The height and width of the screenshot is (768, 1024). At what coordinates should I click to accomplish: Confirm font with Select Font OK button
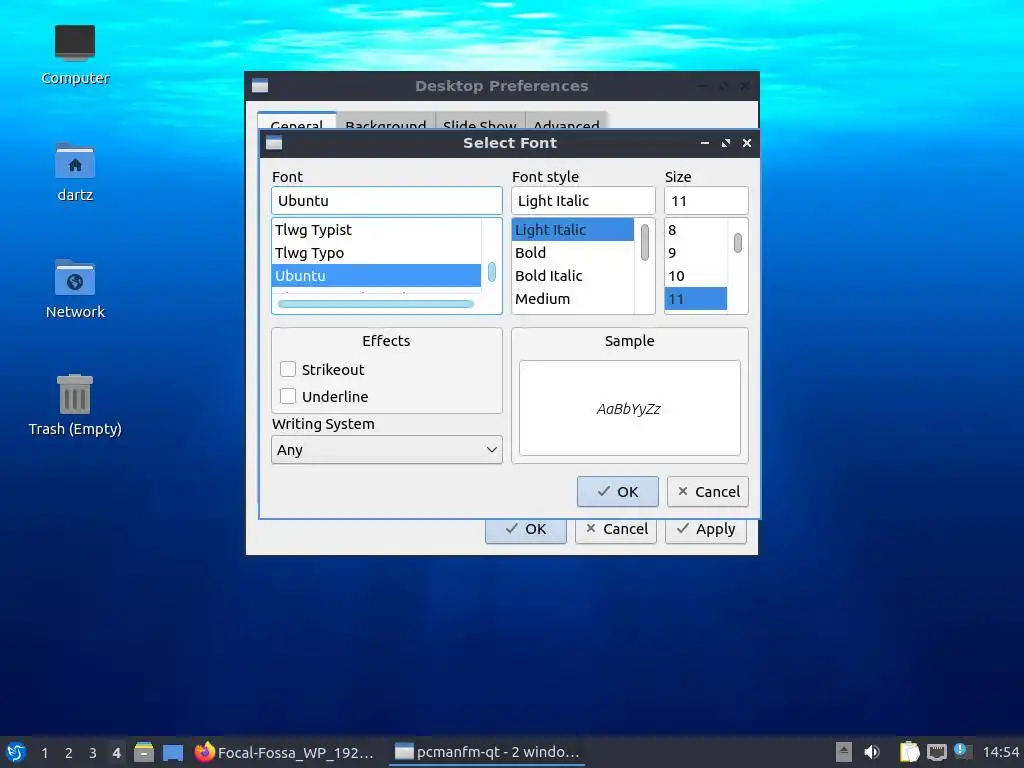pyautogui.click(x=617, y=492)
